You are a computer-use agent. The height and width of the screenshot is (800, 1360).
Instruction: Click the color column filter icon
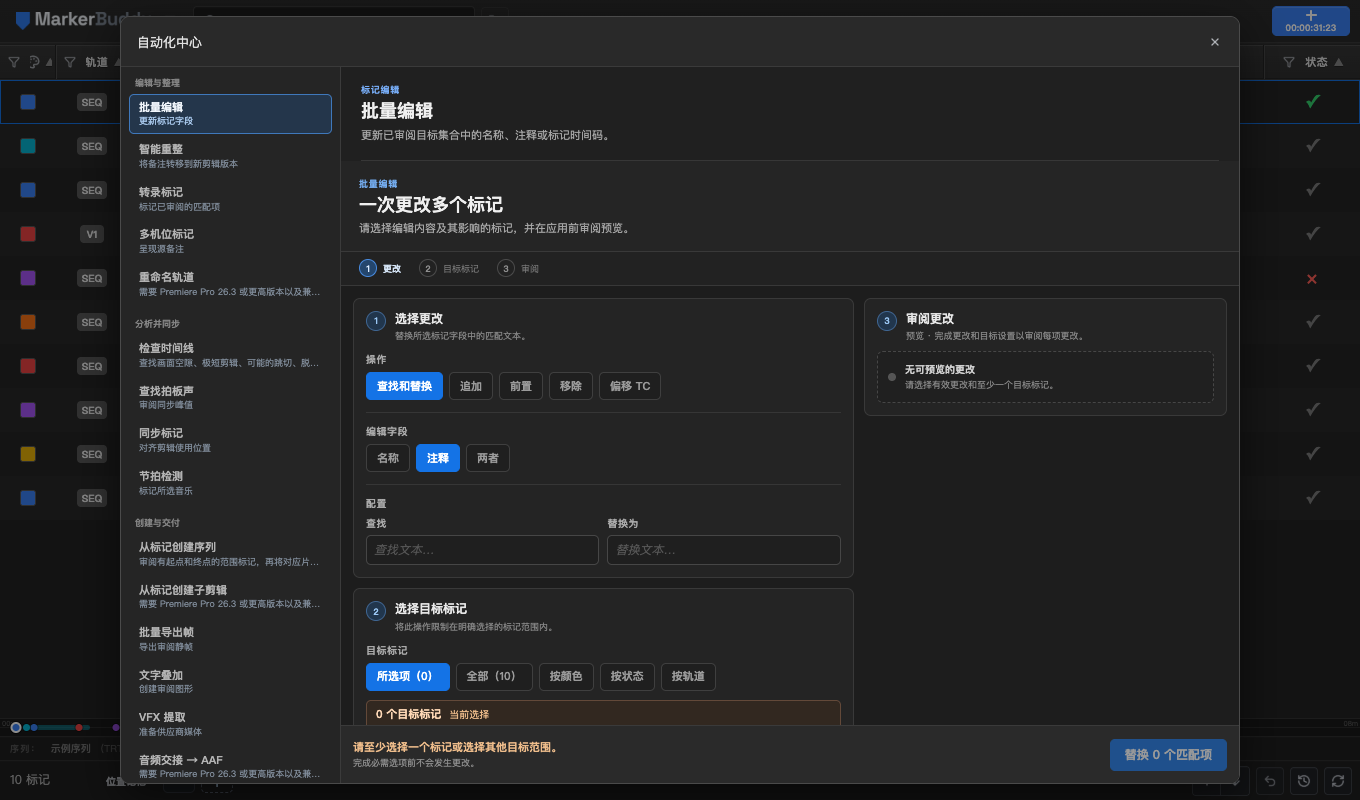pos(14,62)
